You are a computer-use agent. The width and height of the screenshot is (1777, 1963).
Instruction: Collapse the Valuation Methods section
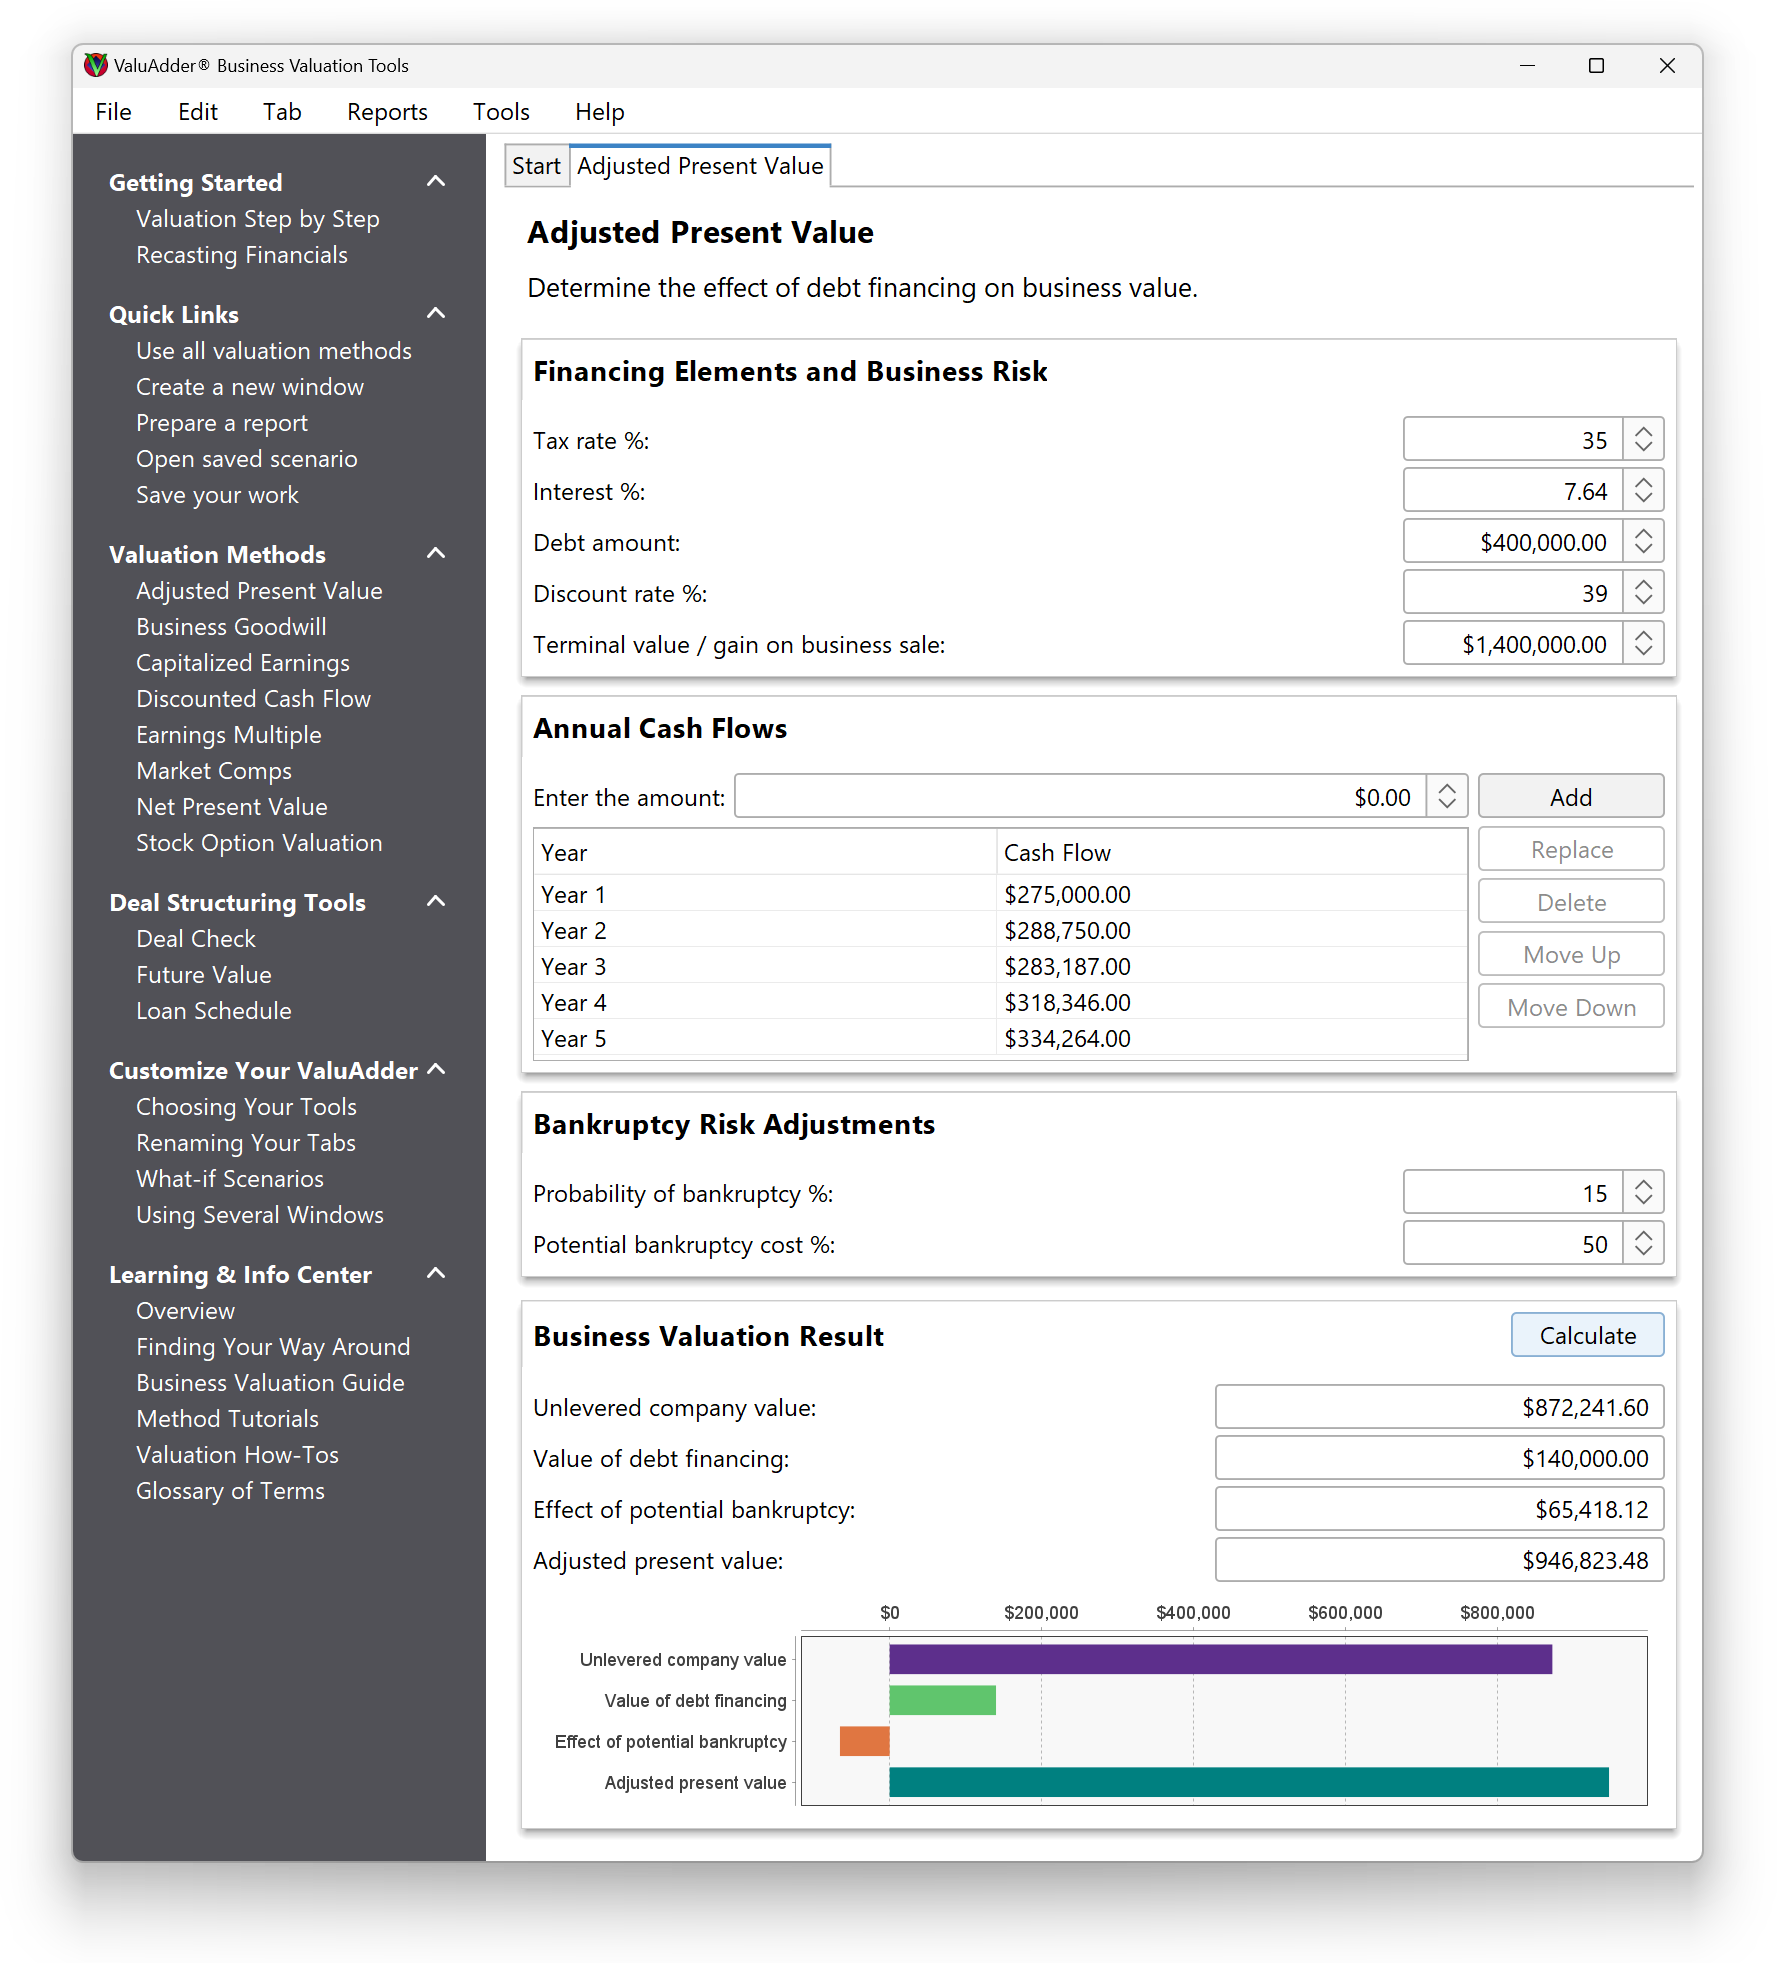435,552
